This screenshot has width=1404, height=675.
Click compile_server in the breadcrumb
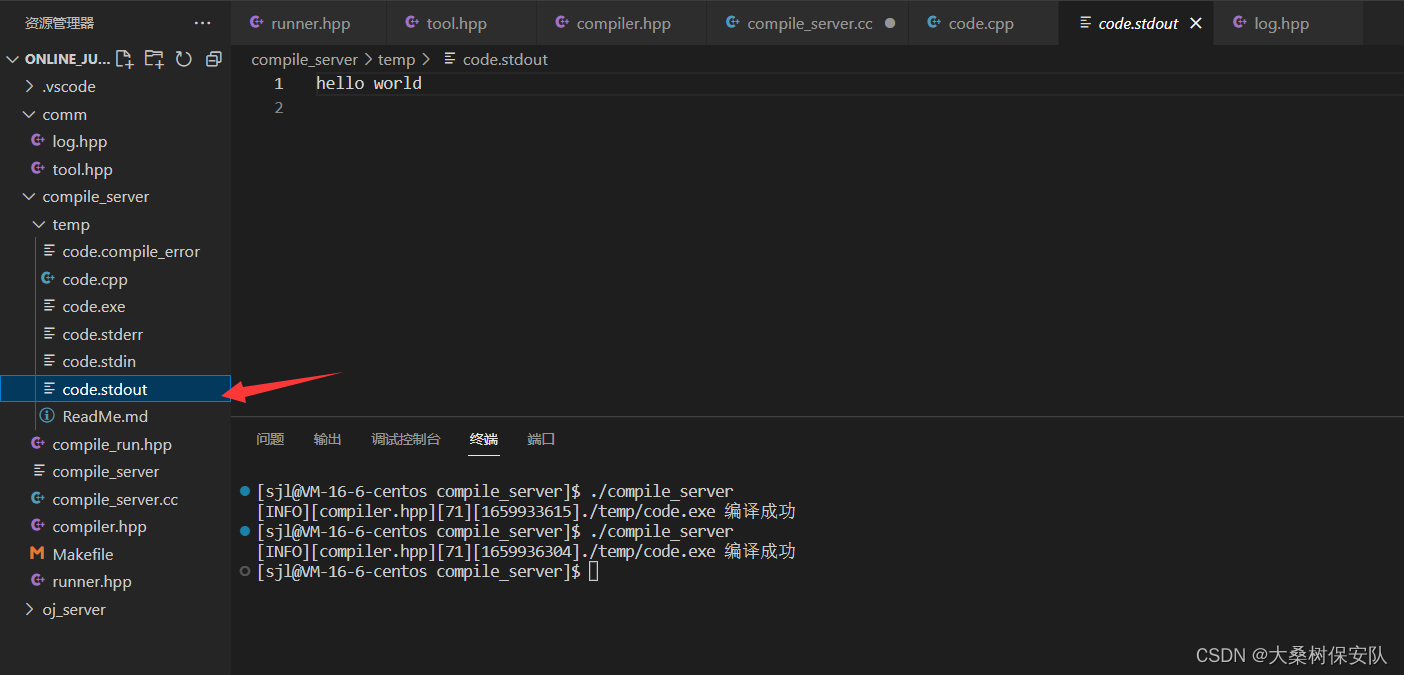click(304, 59)
